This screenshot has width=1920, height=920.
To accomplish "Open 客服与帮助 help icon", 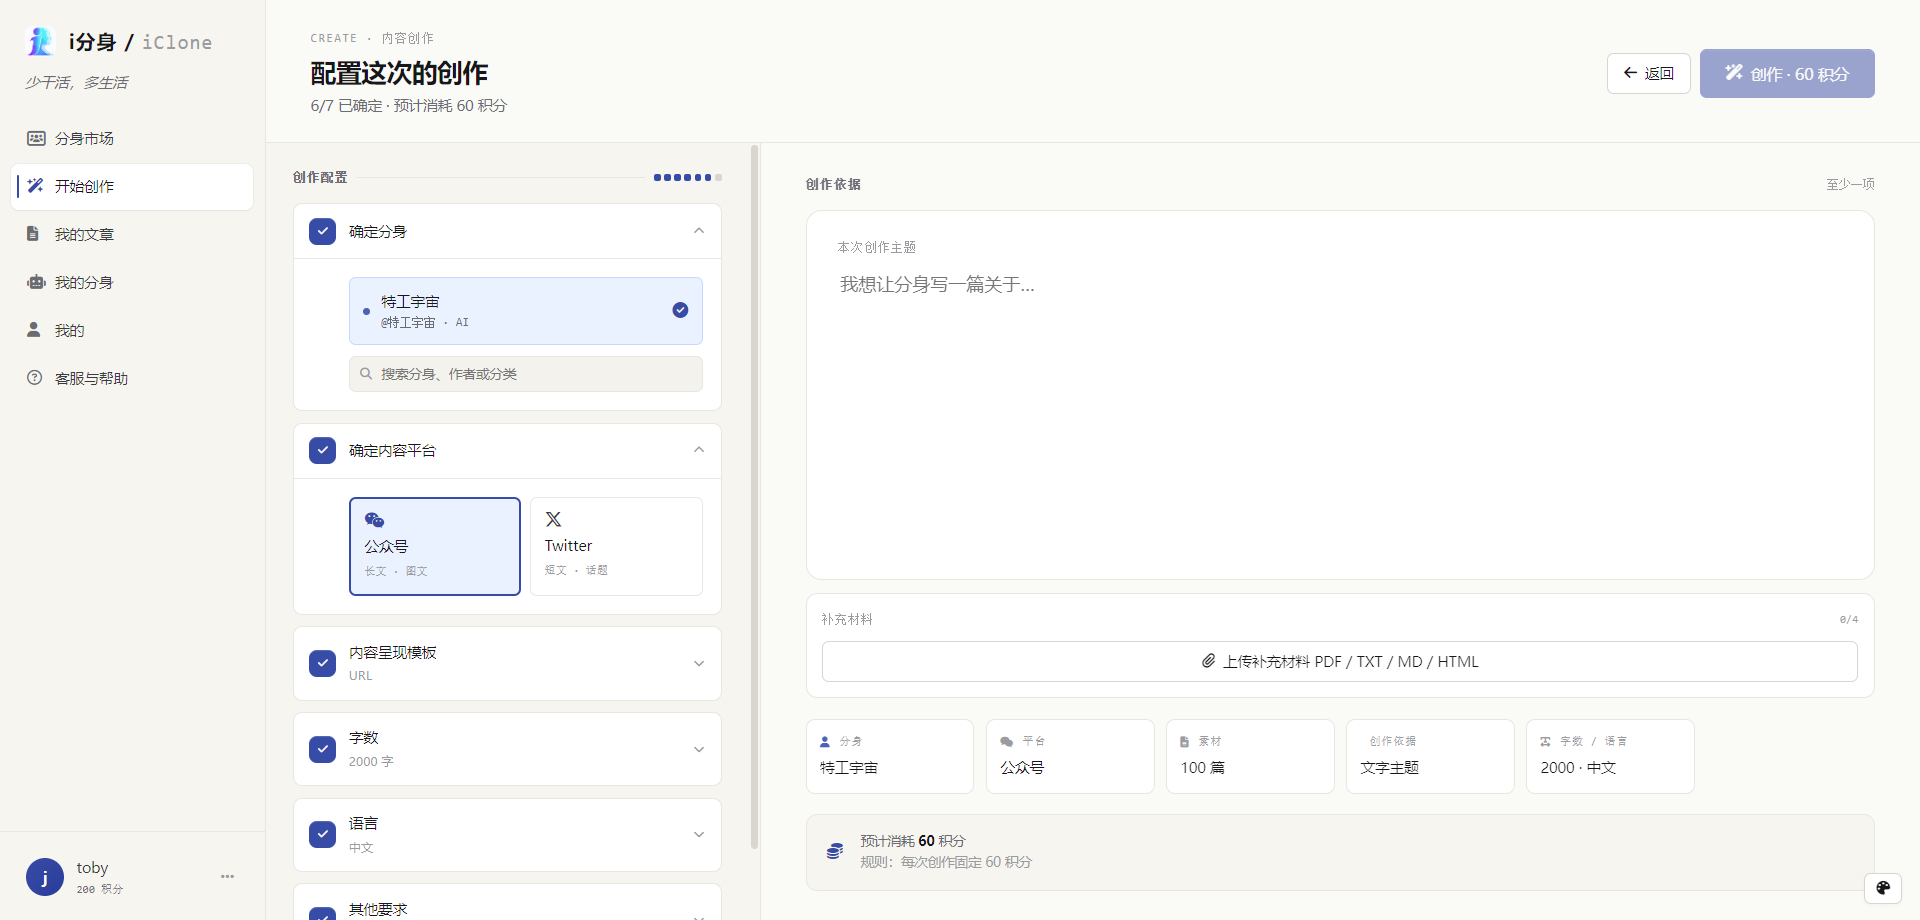I will click(35, 378).
